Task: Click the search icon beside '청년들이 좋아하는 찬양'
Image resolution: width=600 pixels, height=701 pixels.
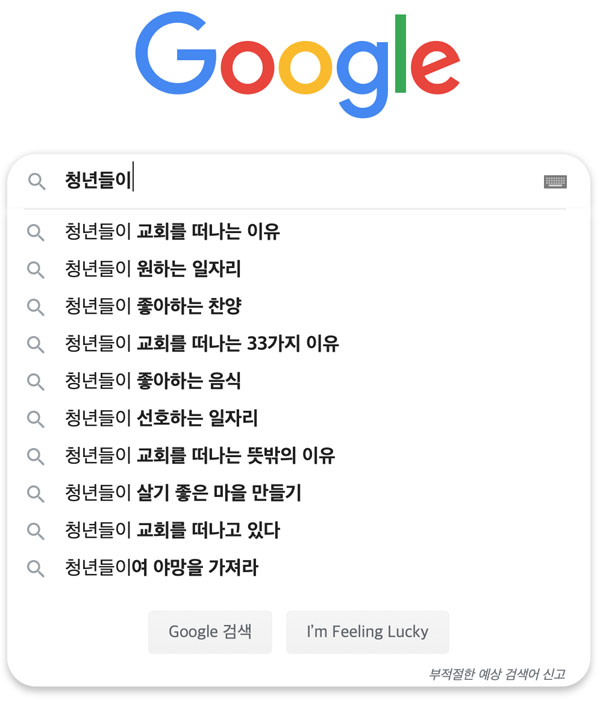Action: pyautogui.click(x=35, y=307)
